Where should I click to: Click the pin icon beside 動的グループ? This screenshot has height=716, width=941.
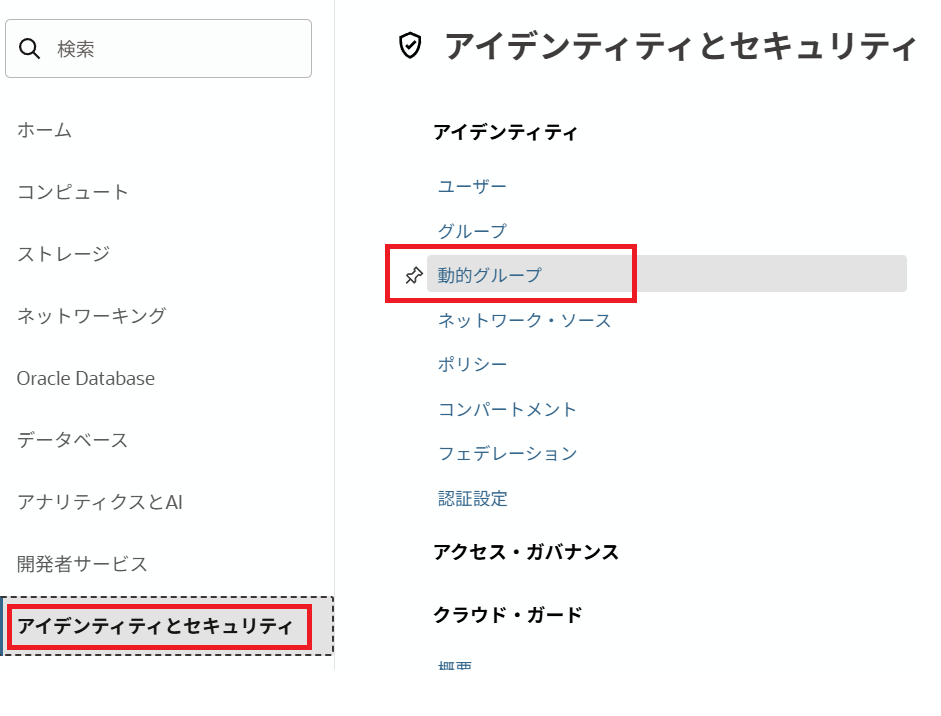coord(413,275)
